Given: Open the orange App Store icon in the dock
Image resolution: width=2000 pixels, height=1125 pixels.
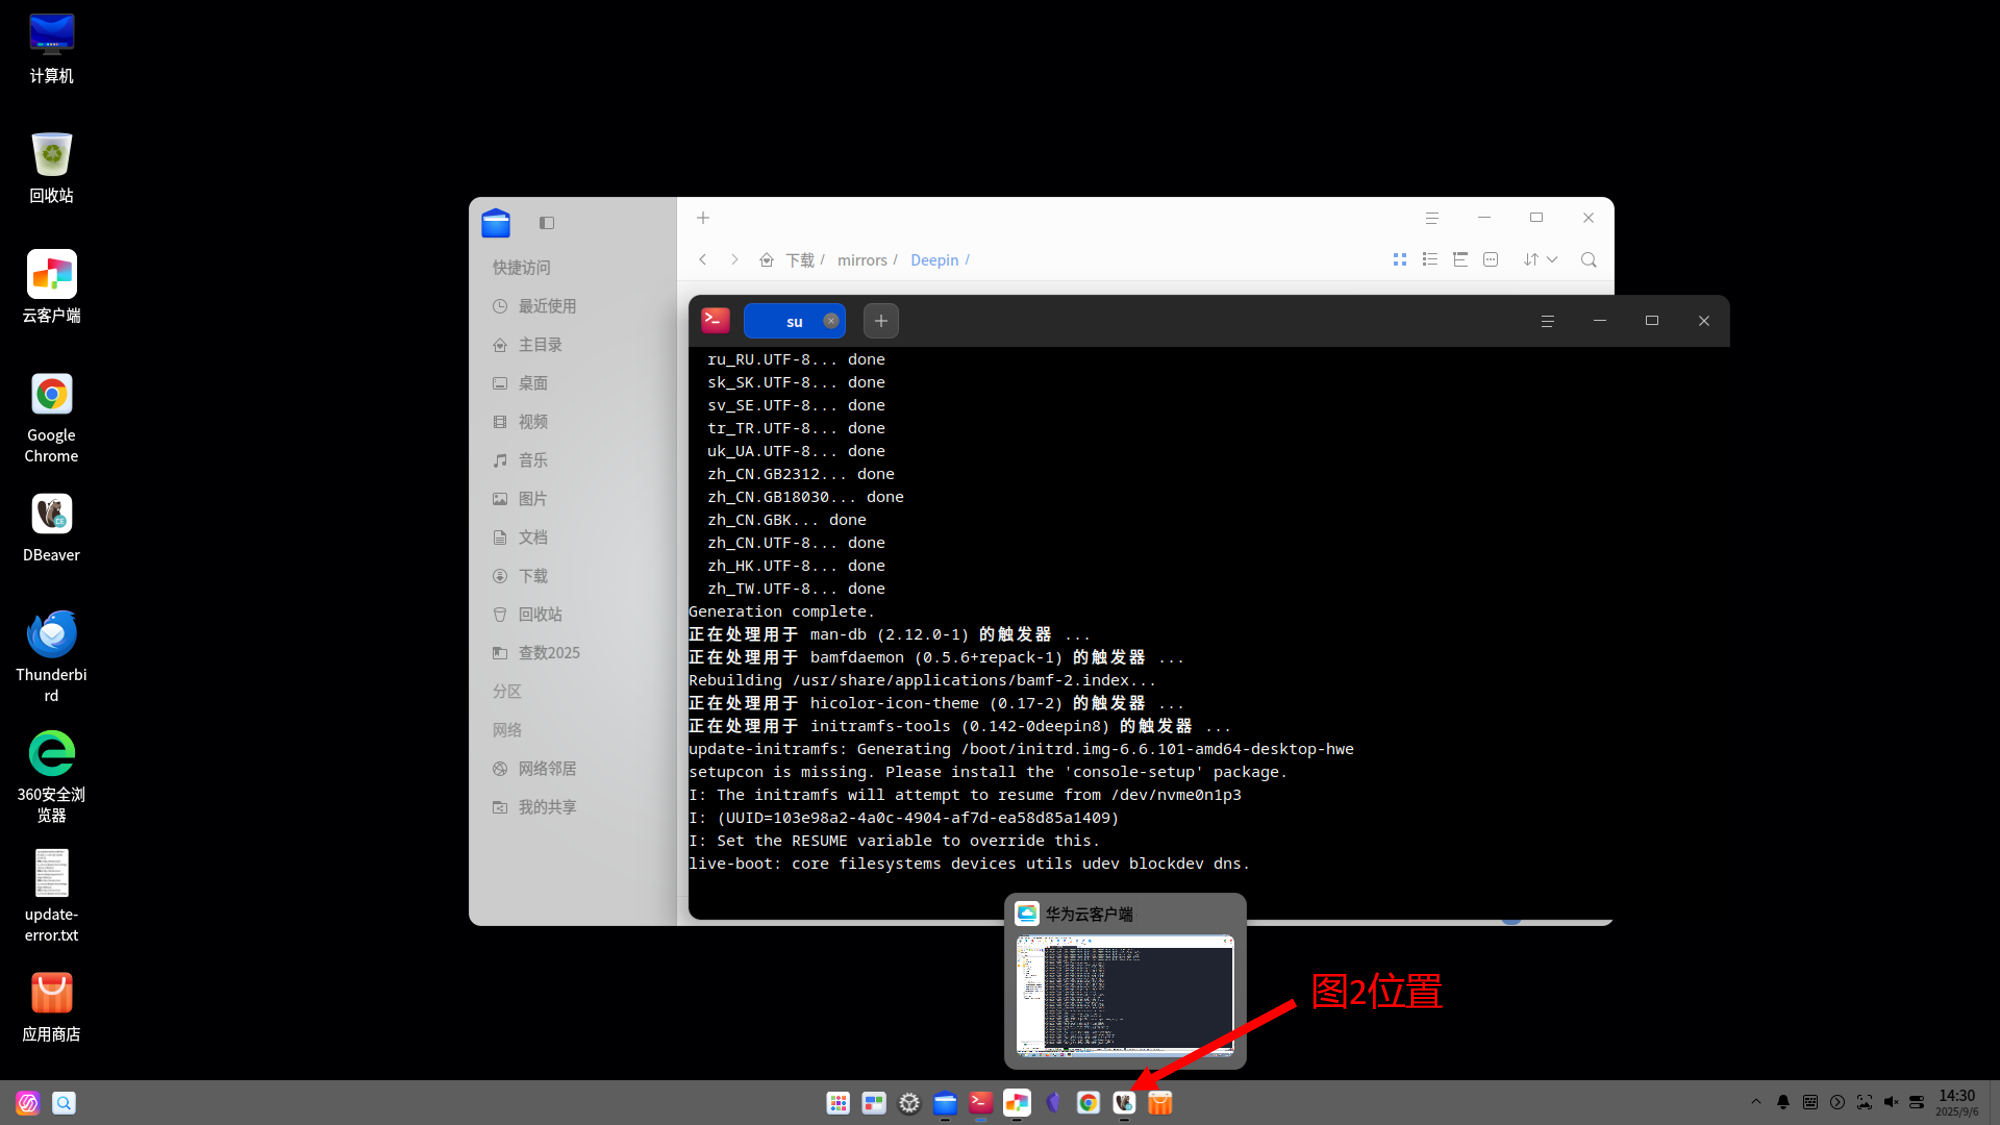Looking at the screenshot, I should tap(1160, 1102).
